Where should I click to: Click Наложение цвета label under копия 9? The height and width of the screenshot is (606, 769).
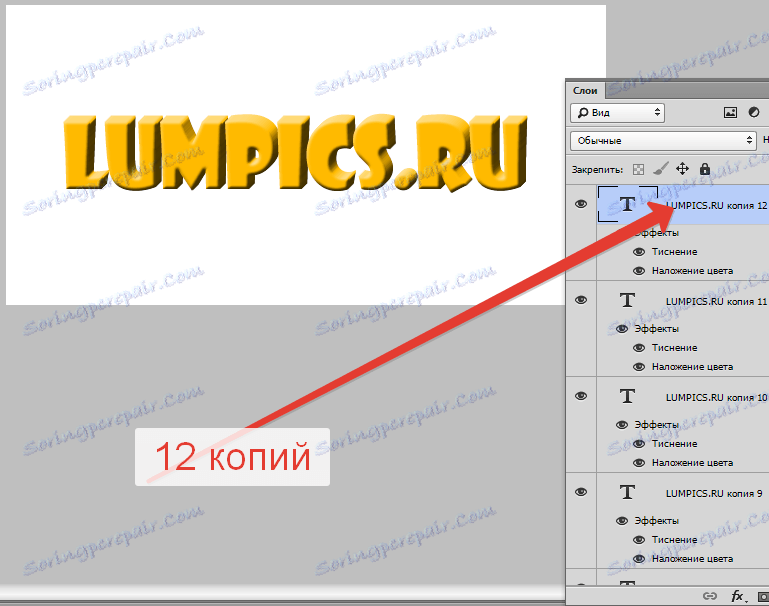[692, 559]
